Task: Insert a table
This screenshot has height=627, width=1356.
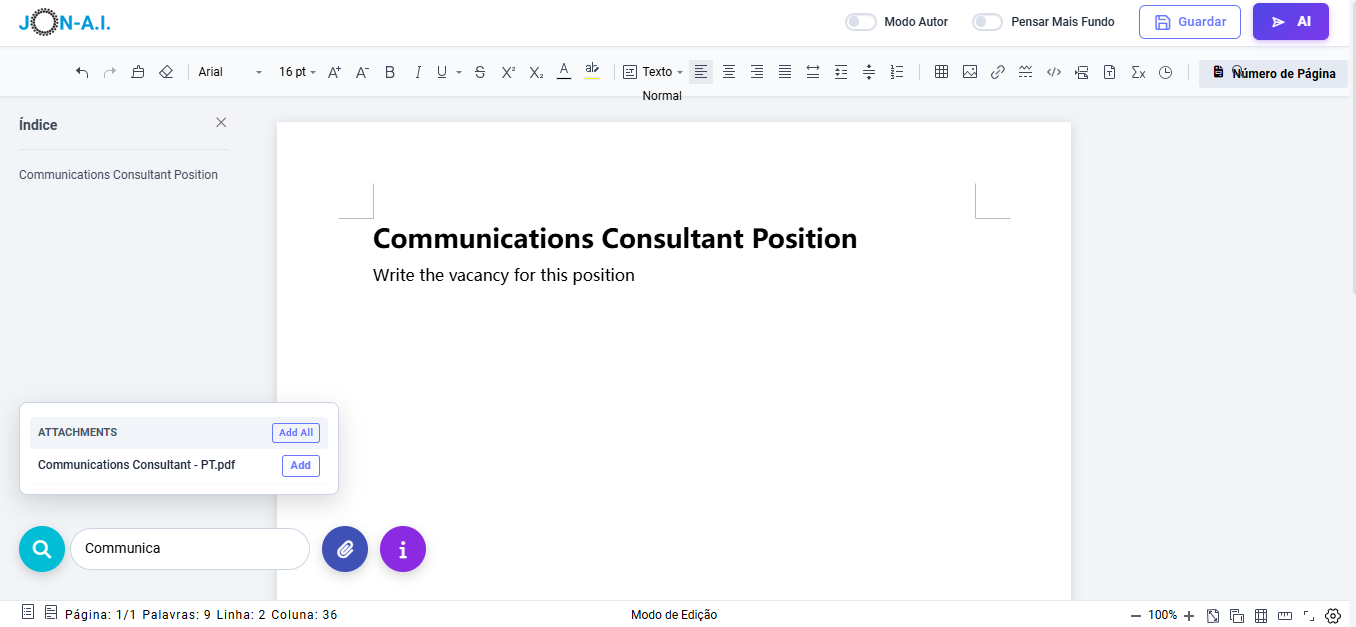Action: point(941,72)
